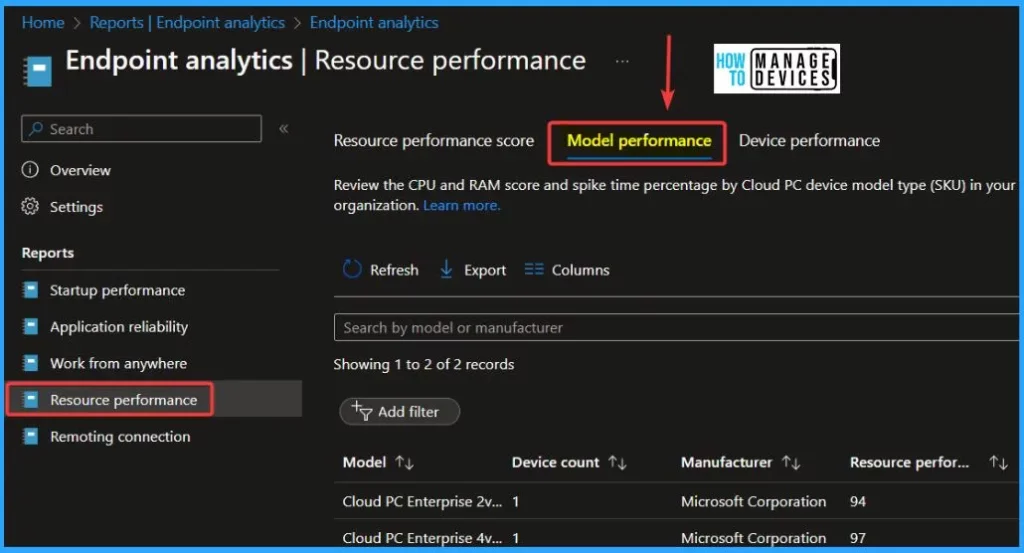Sort by Resource performance column arrows
The image size is (1024, 553).
[998, 462]
